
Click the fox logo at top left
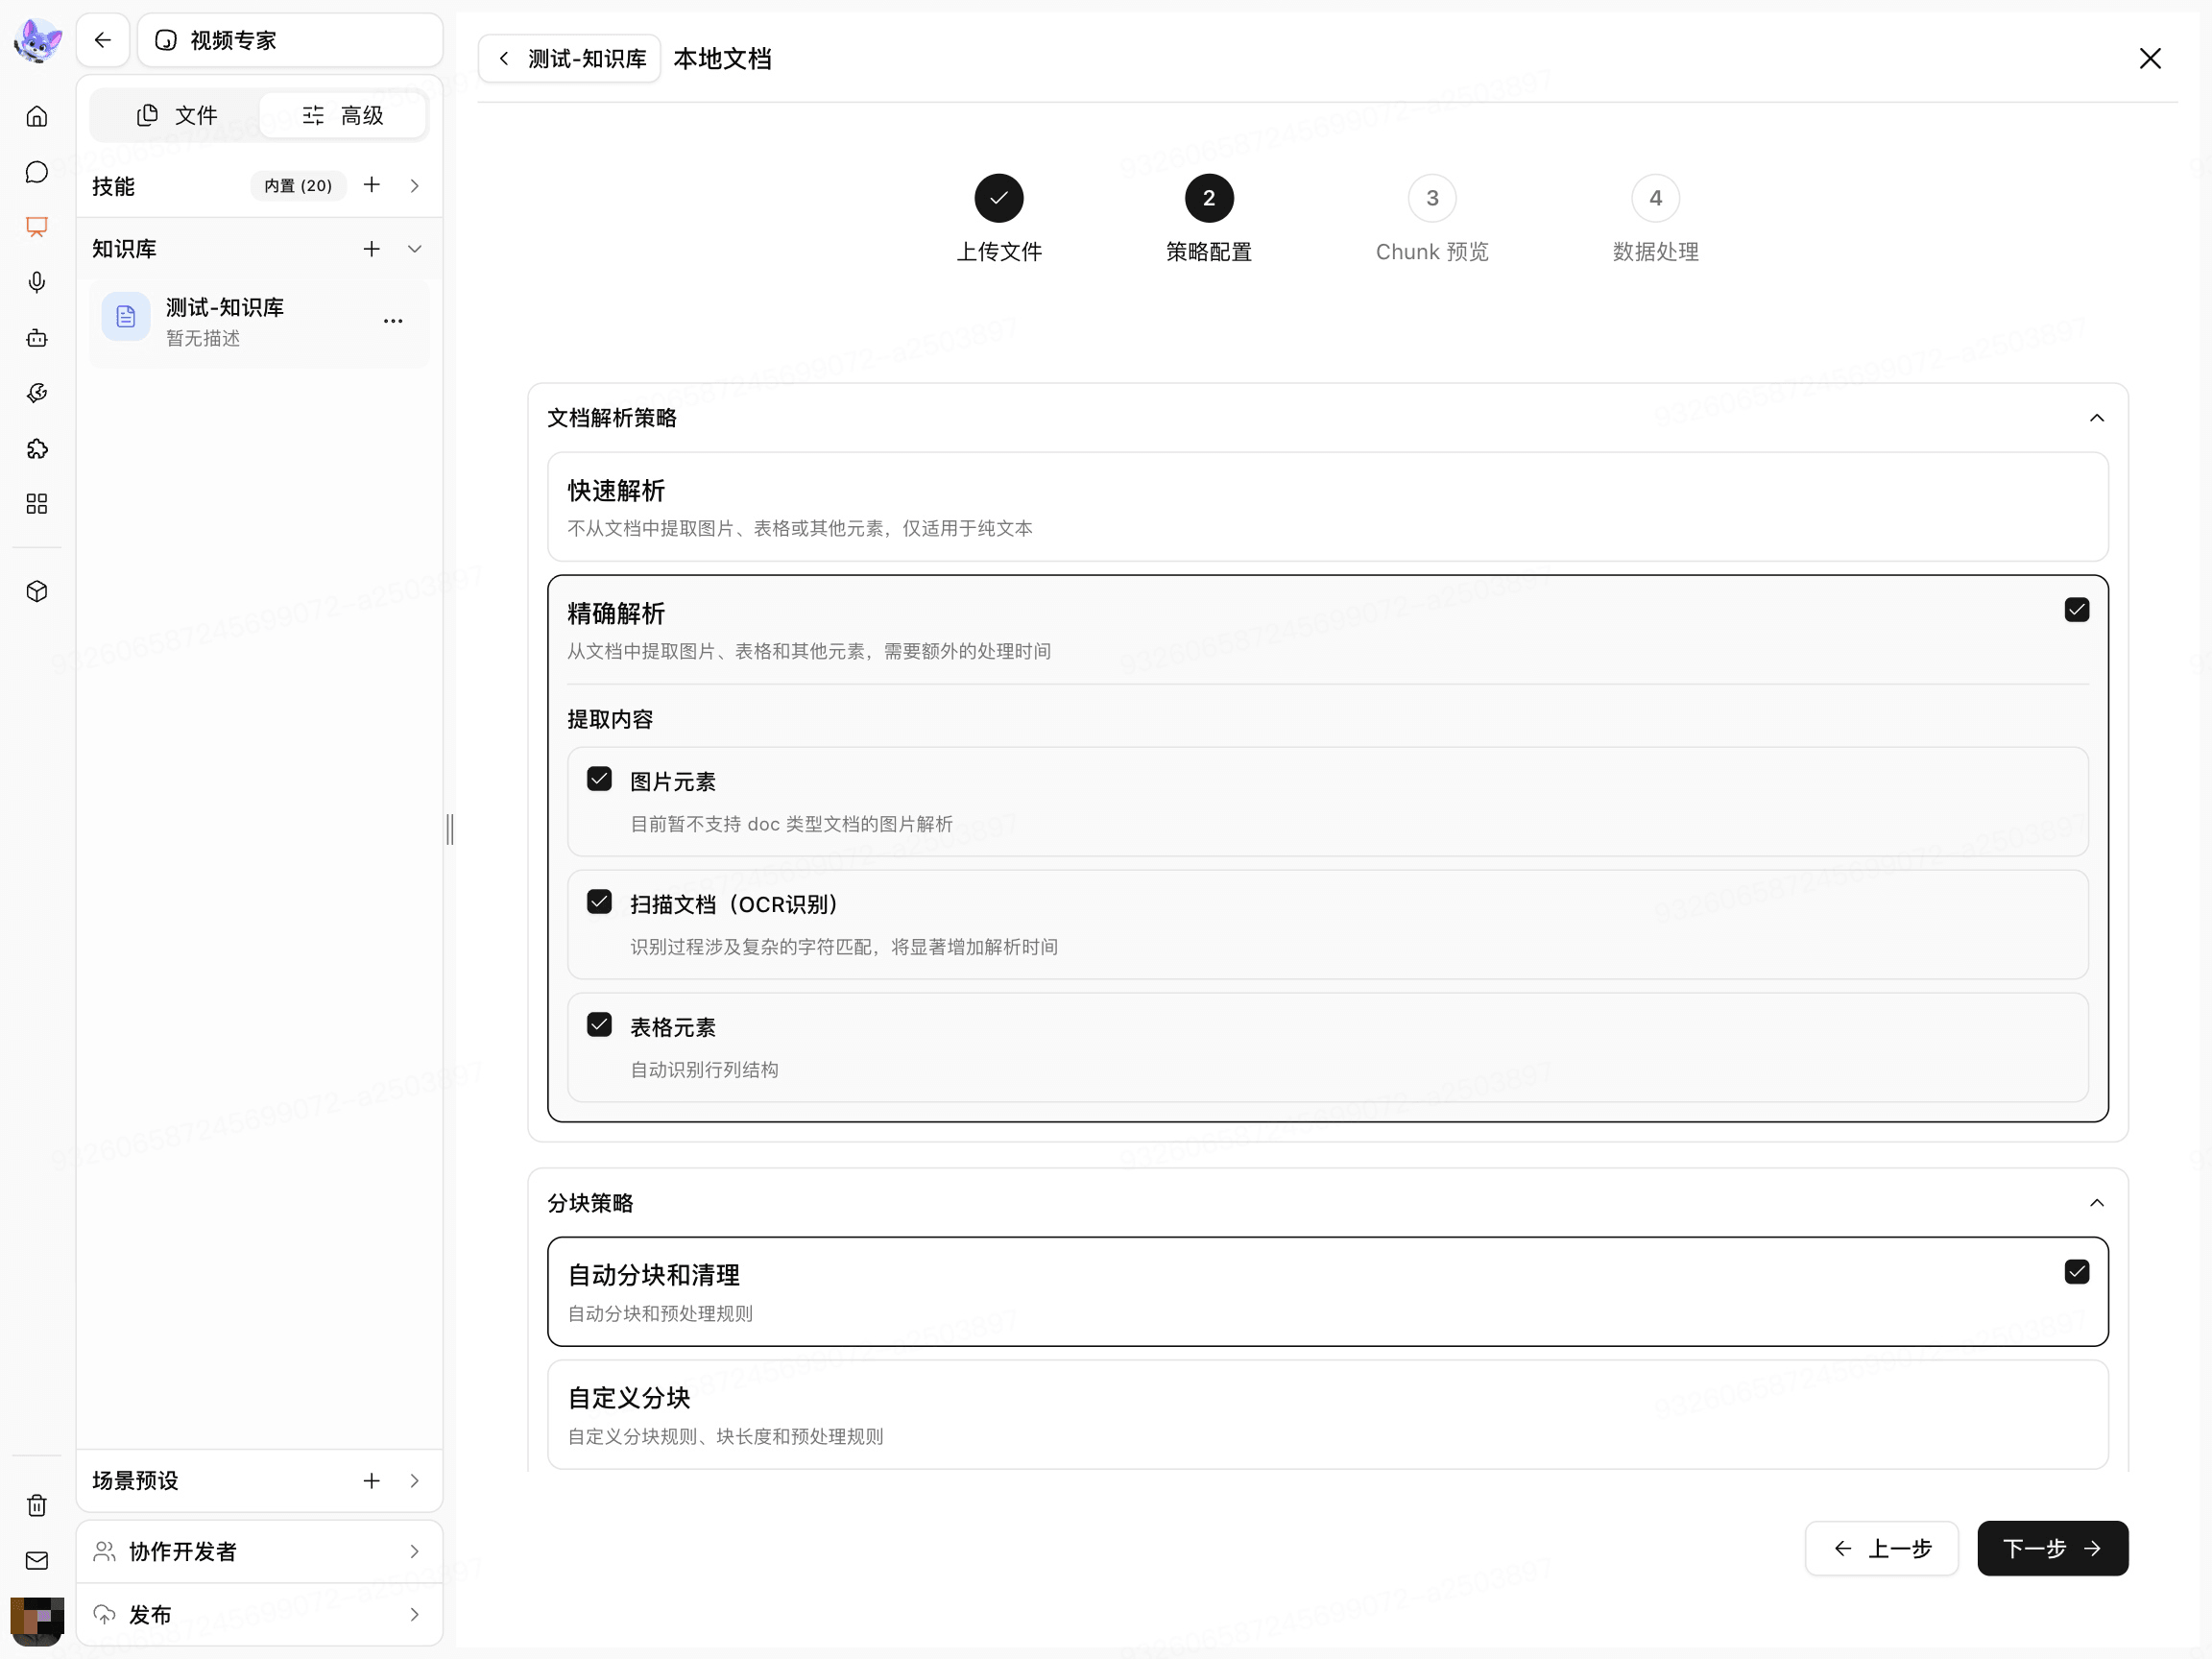pos(38,41)
